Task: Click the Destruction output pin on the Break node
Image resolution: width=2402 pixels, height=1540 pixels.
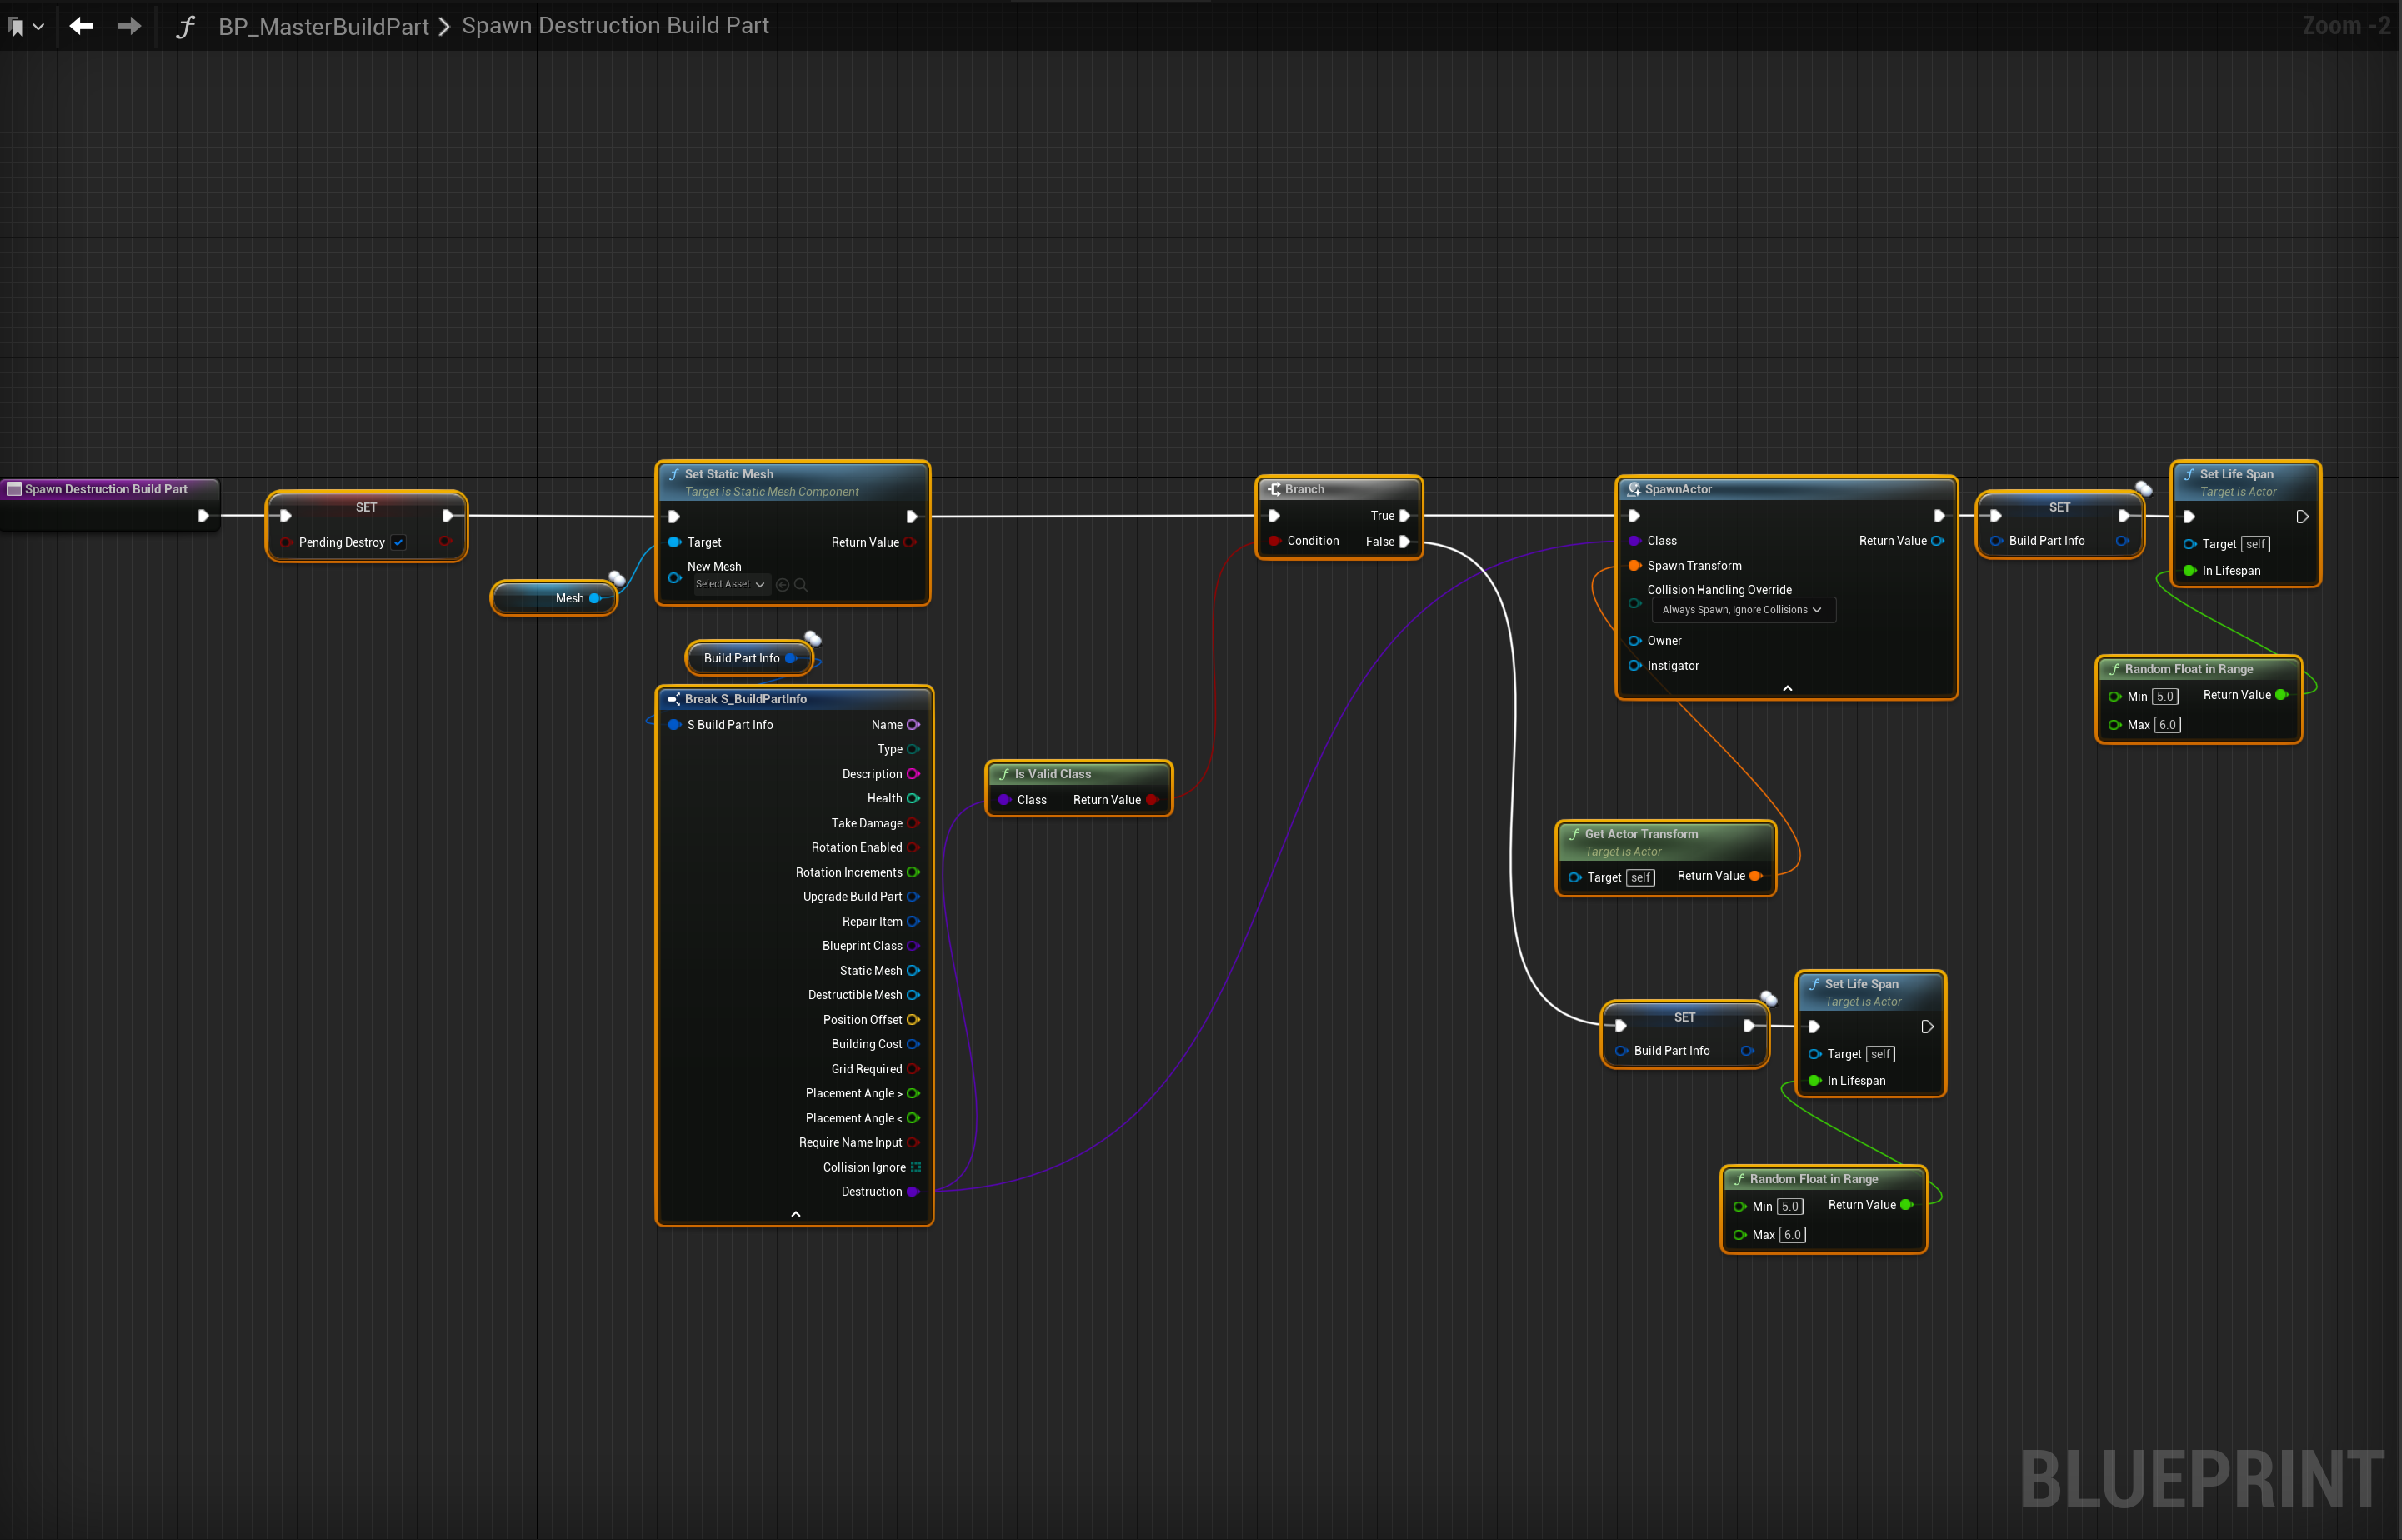Action: point(913,1191)
